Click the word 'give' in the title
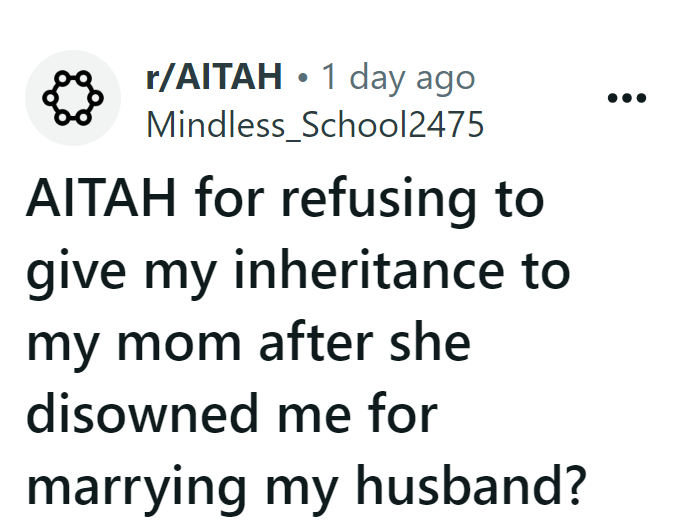This screenshot has width=697, height=526. [75, 271]
